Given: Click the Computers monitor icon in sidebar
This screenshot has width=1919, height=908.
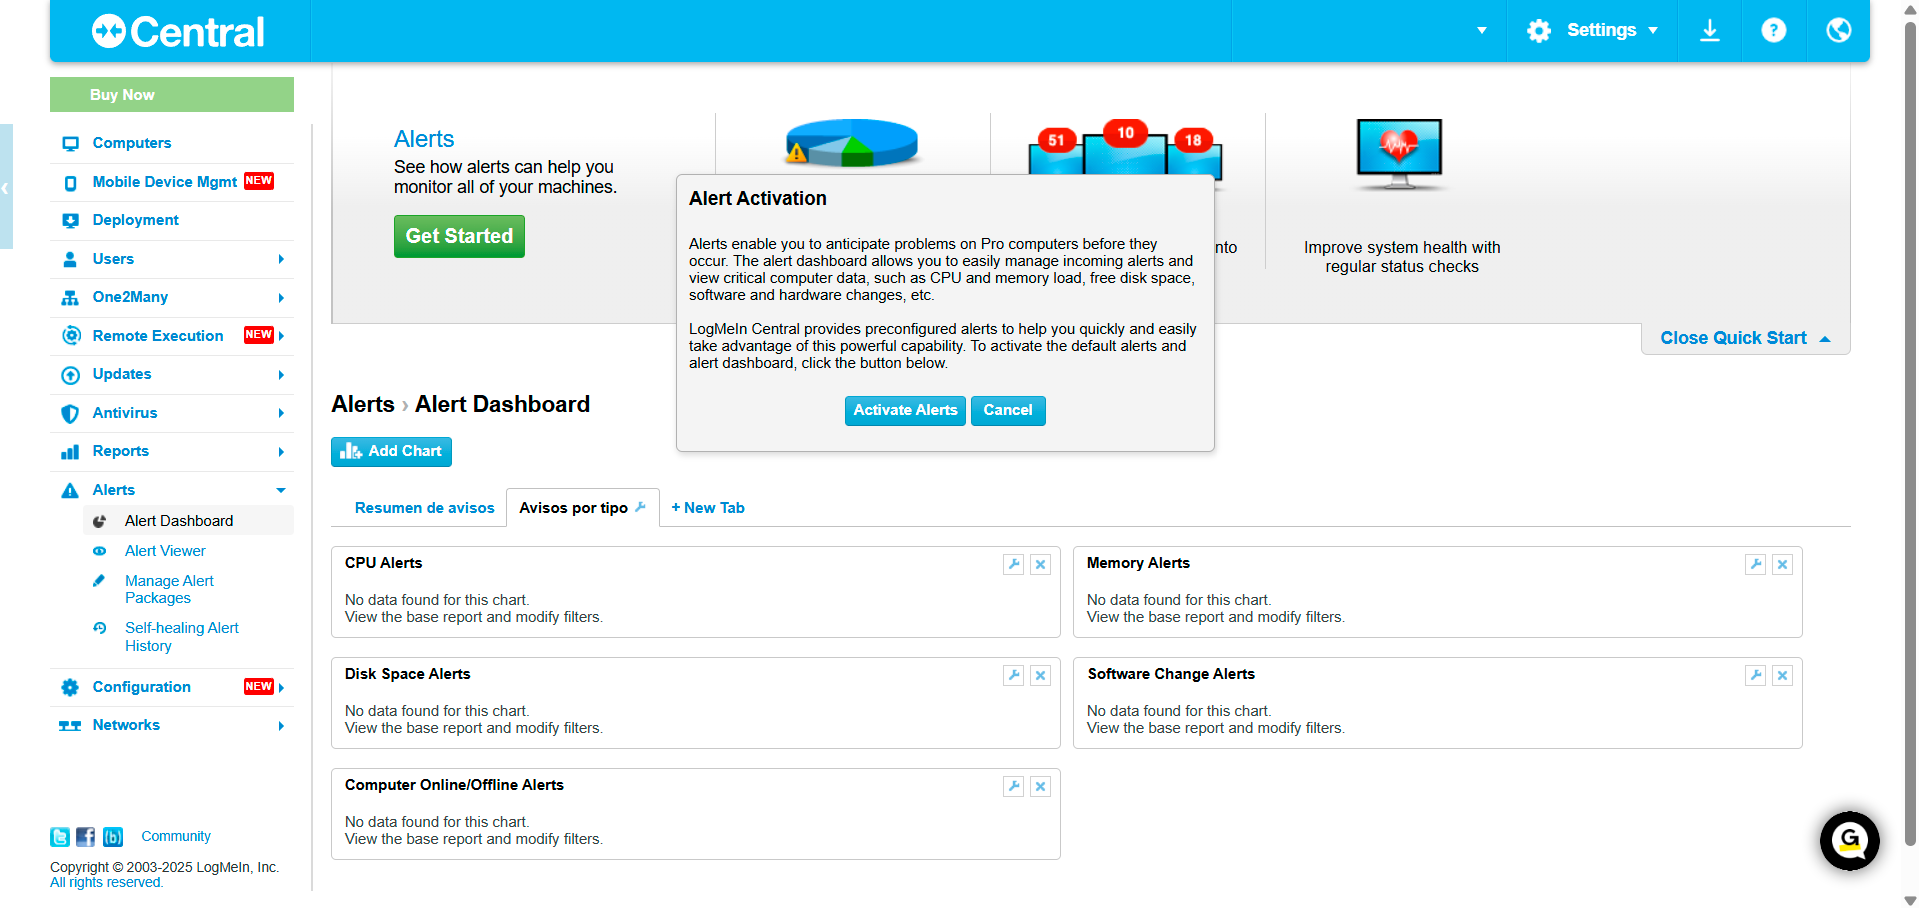Looking at the screenshot, I should point(70,143).
